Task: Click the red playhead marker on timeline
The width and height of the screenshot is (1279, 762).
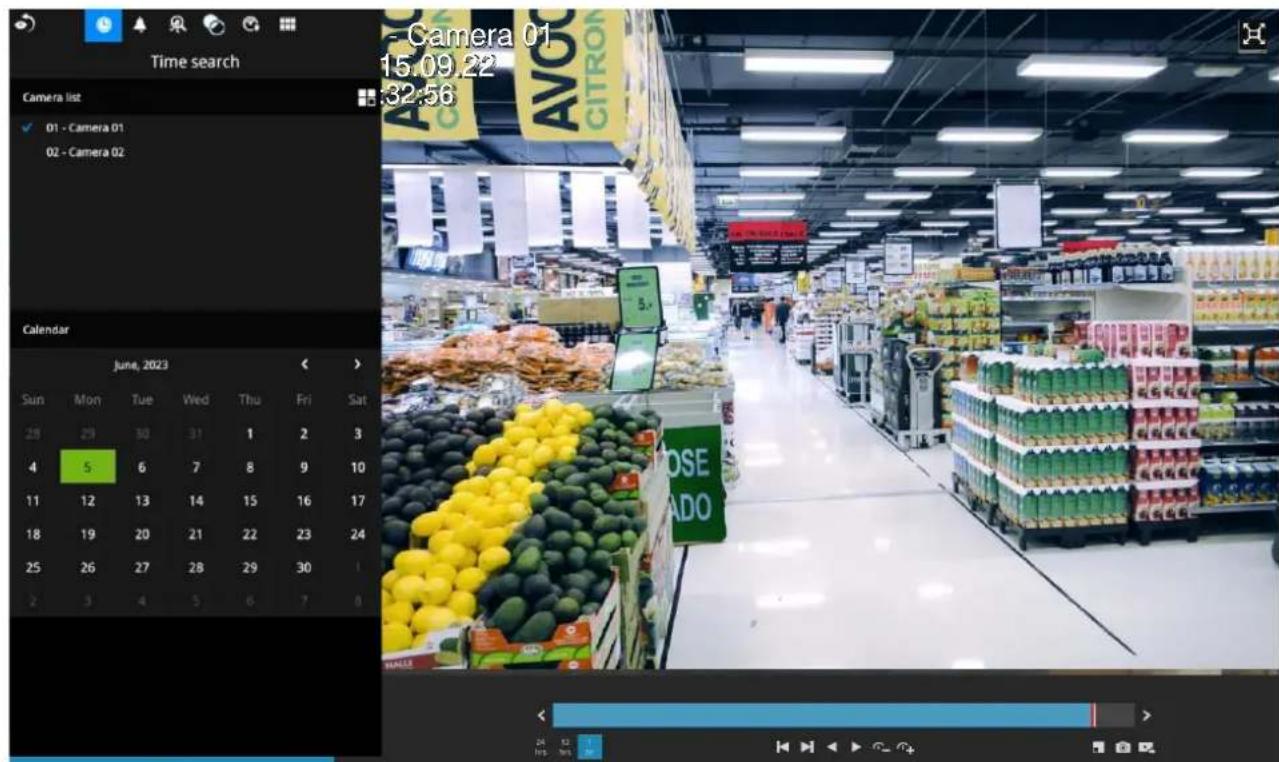Action: [x=1093, y=715]
